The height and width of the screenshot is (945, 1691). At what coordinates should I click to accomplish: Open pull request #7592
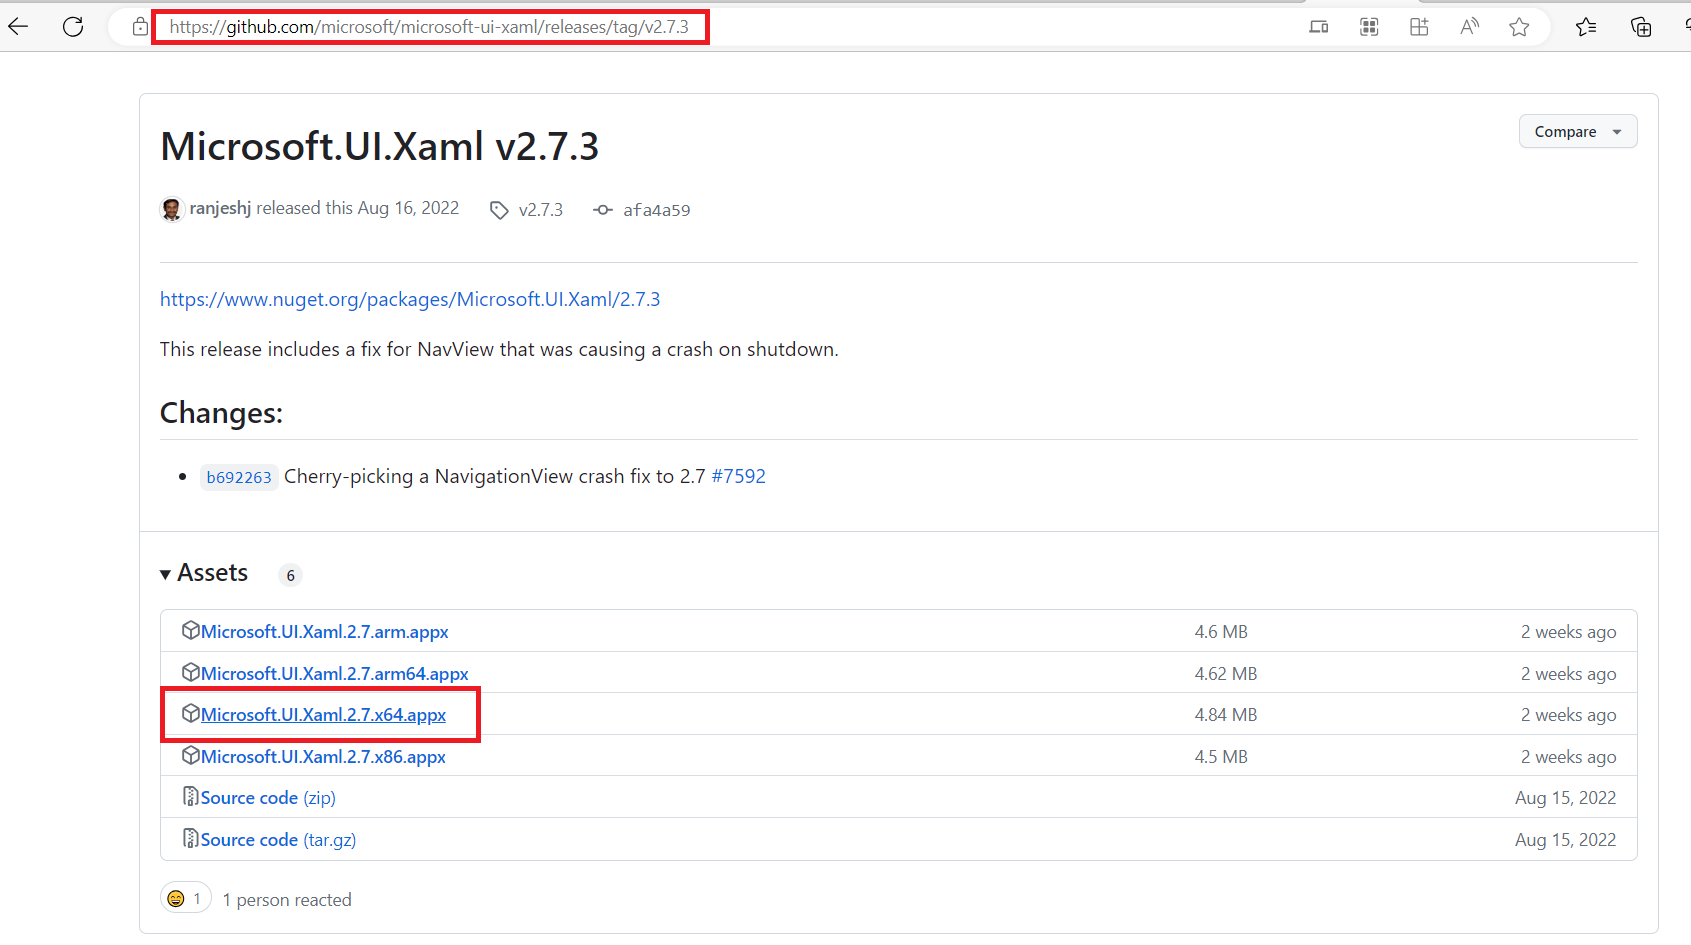click(738, 476)
